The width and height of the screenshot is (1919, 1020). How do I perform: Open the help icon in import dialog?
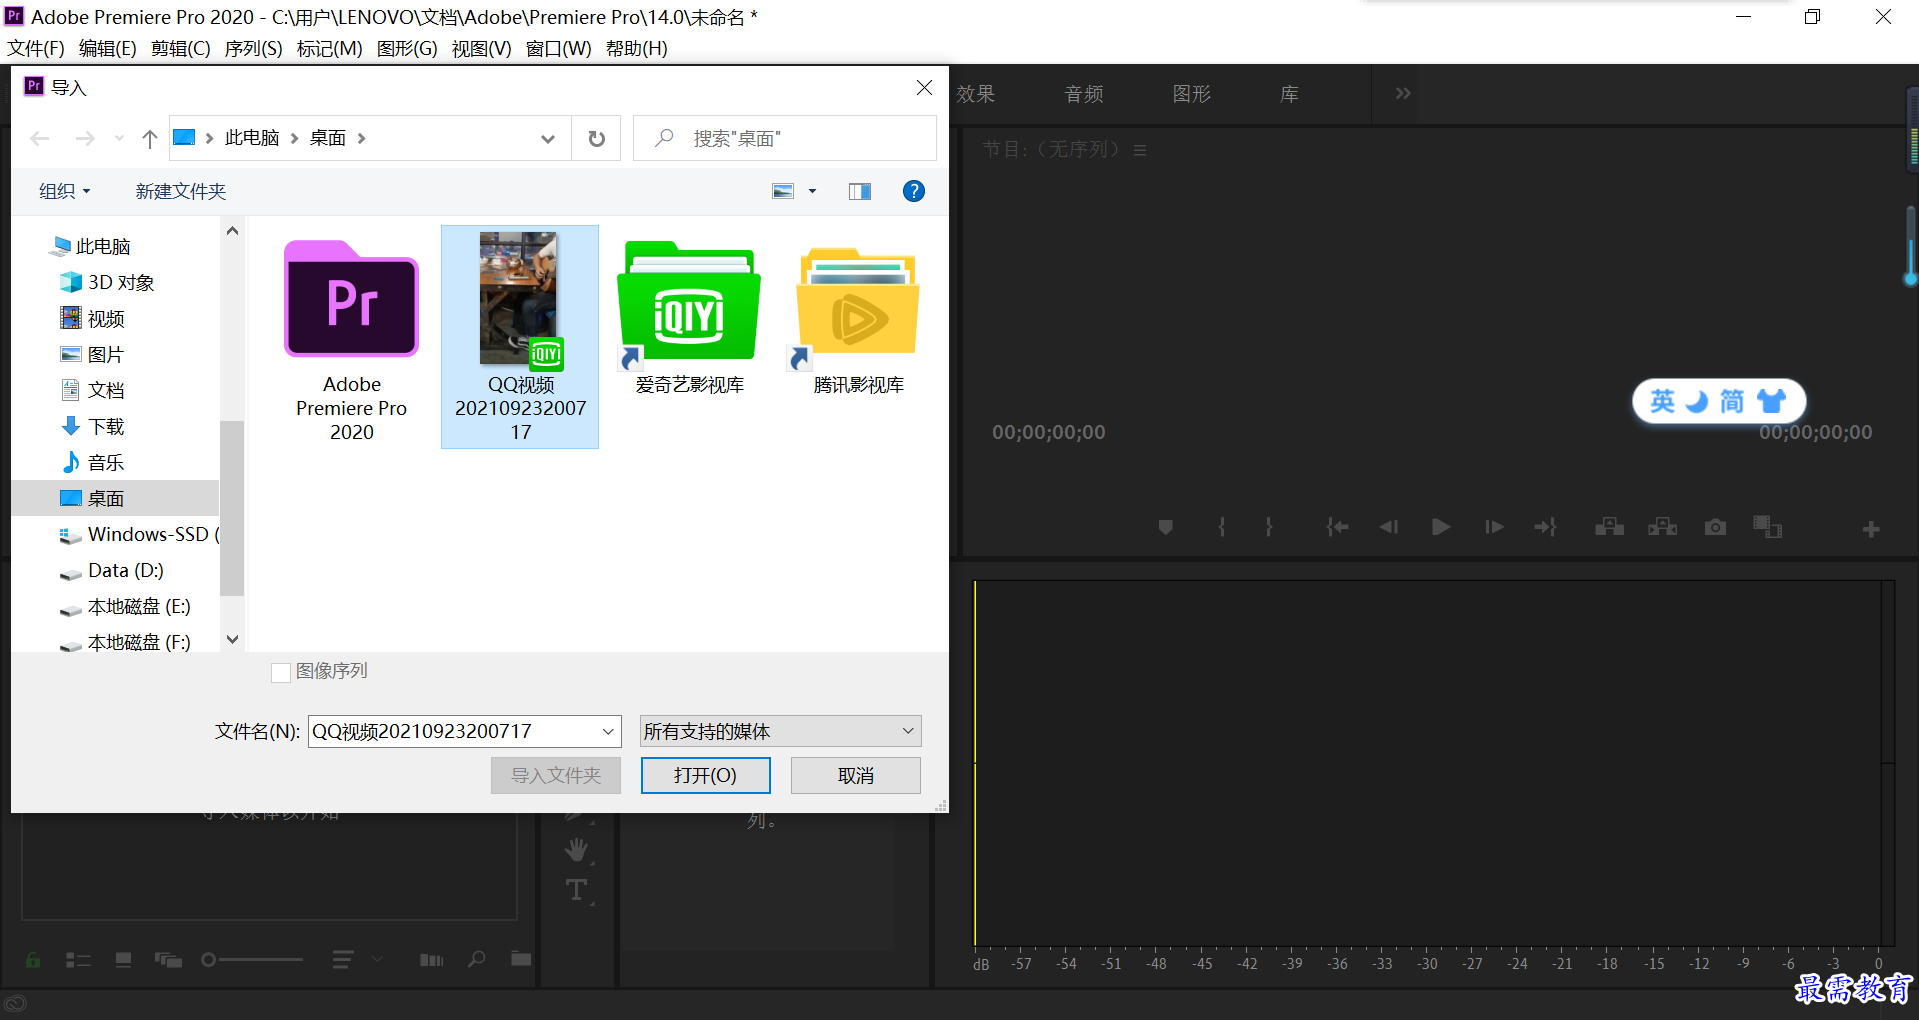point(913,191)
